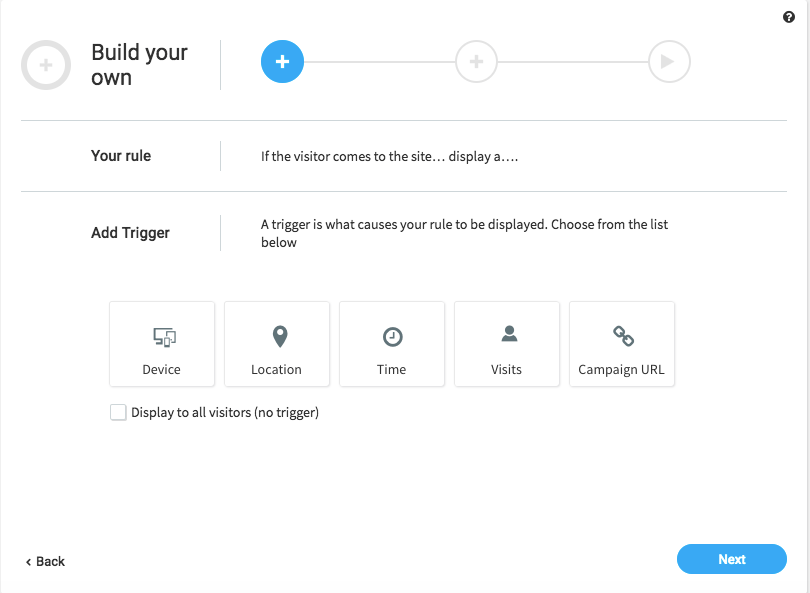The width and height of the screenshot is (810, 593).
Task: Click the Your rule summary text
Action: (389, 157)
